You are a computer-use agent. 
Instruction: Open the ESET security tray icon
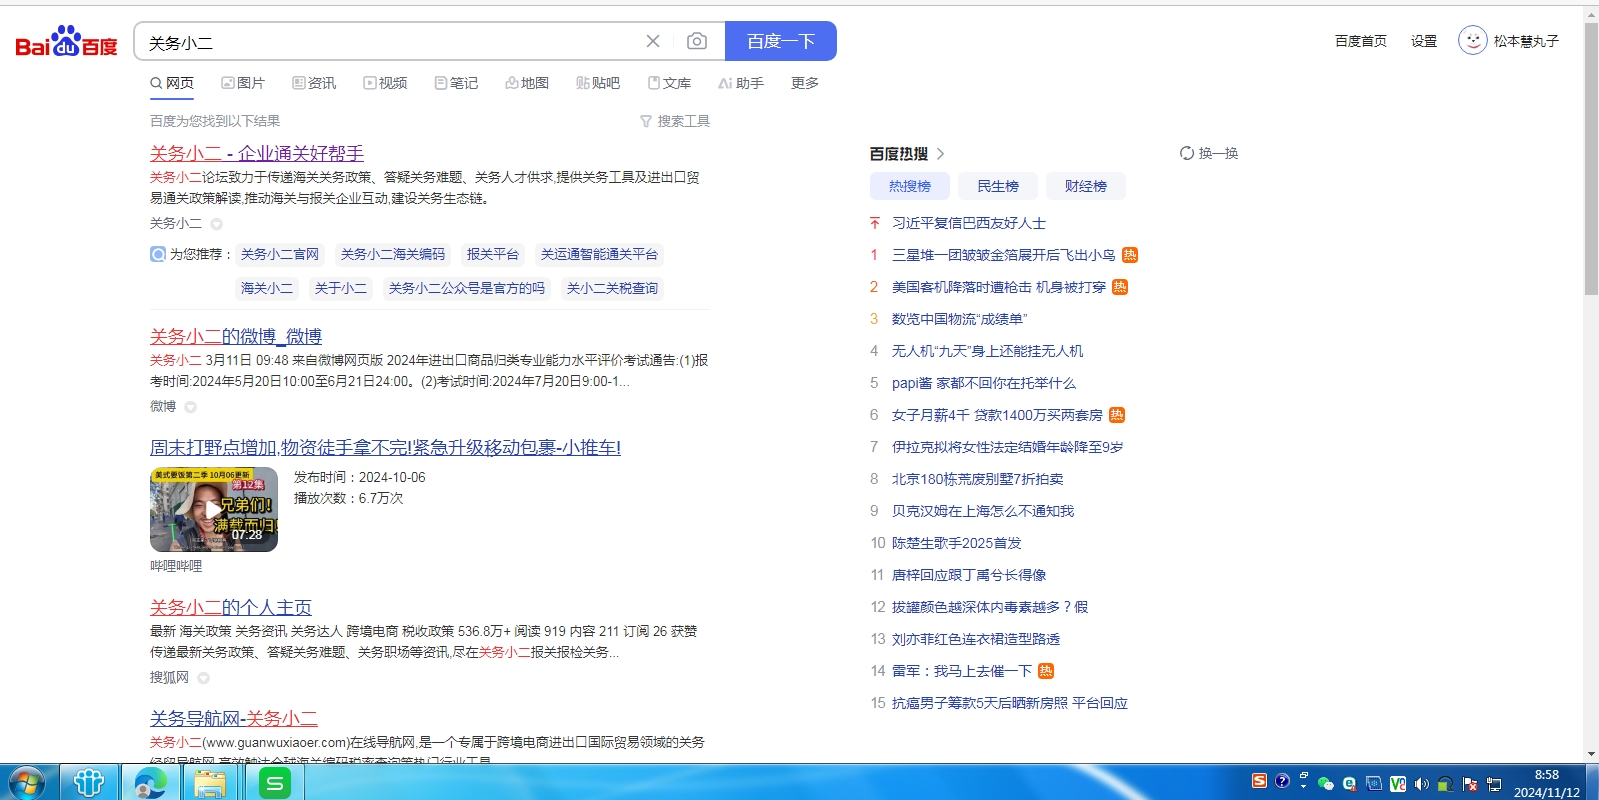[x=1350, y=784]
